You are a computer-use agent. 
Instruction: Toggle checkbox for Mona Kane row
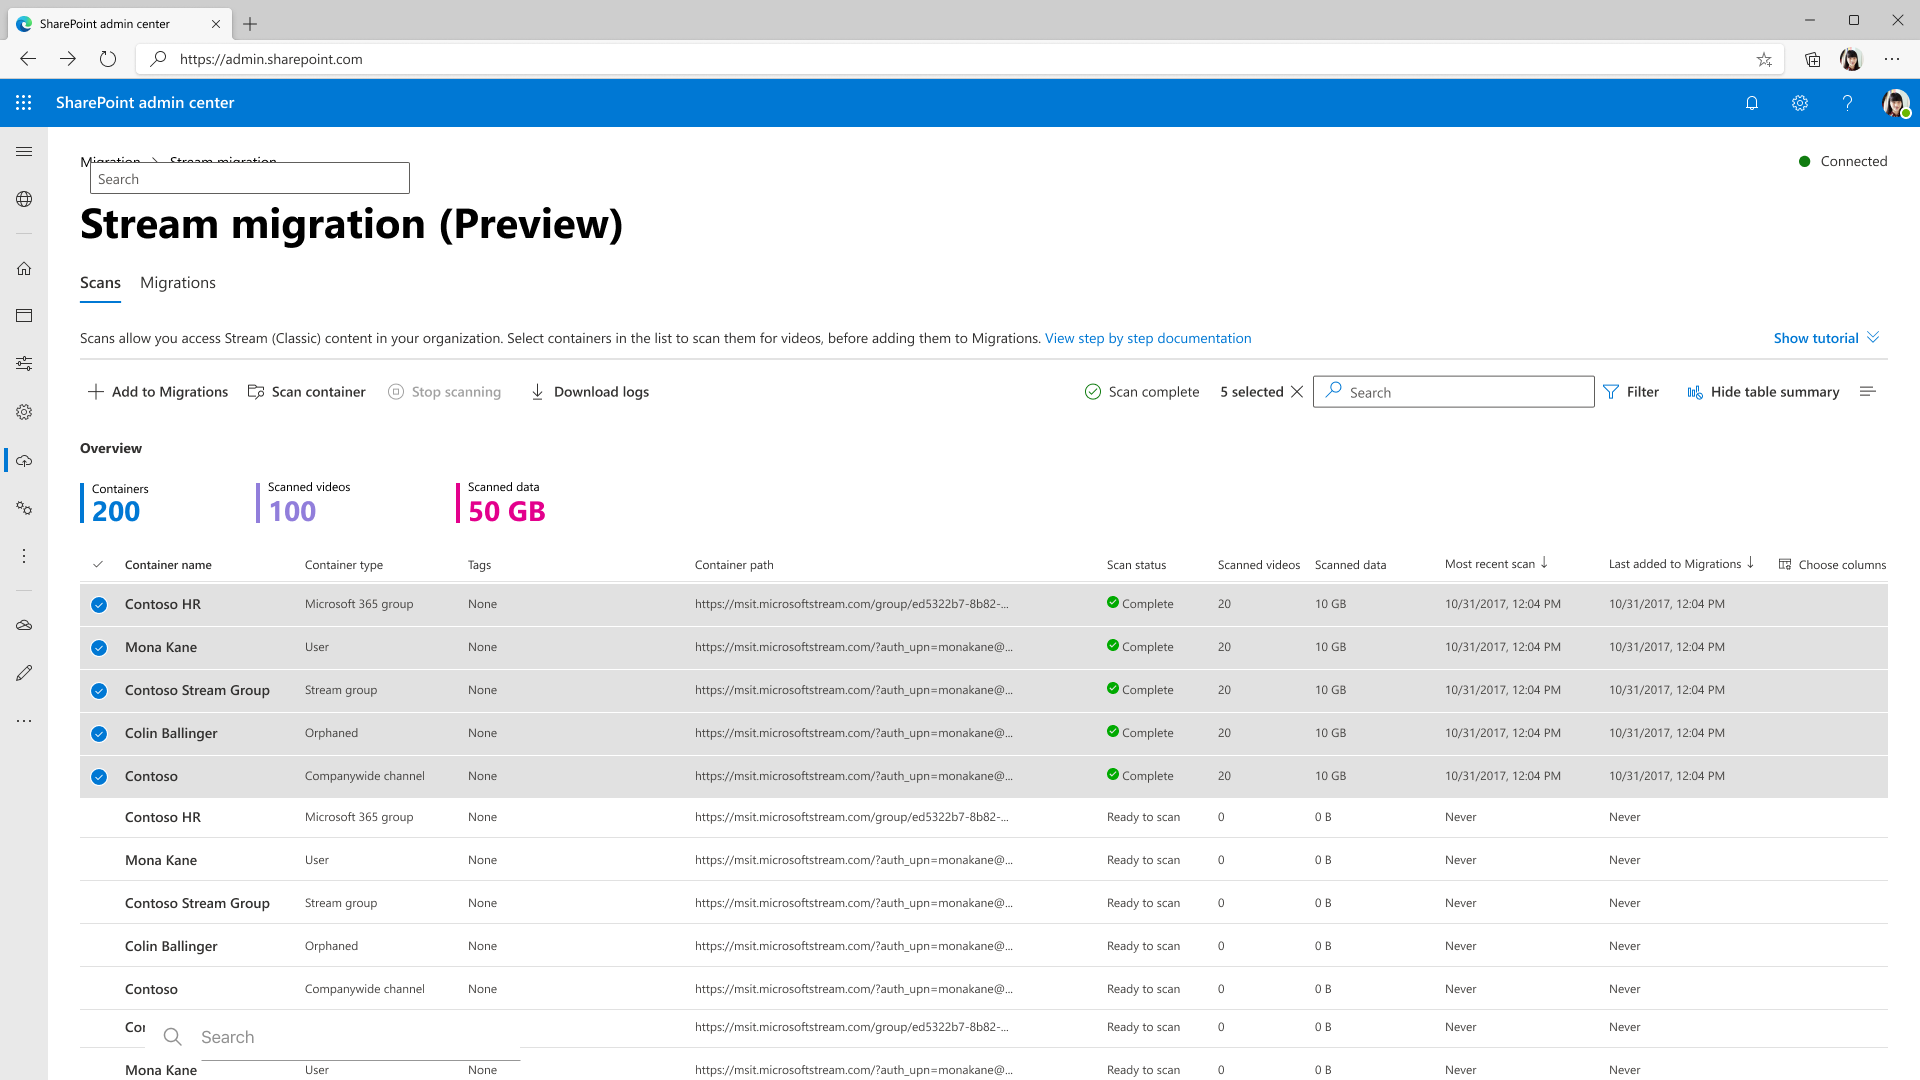point(98,647)
